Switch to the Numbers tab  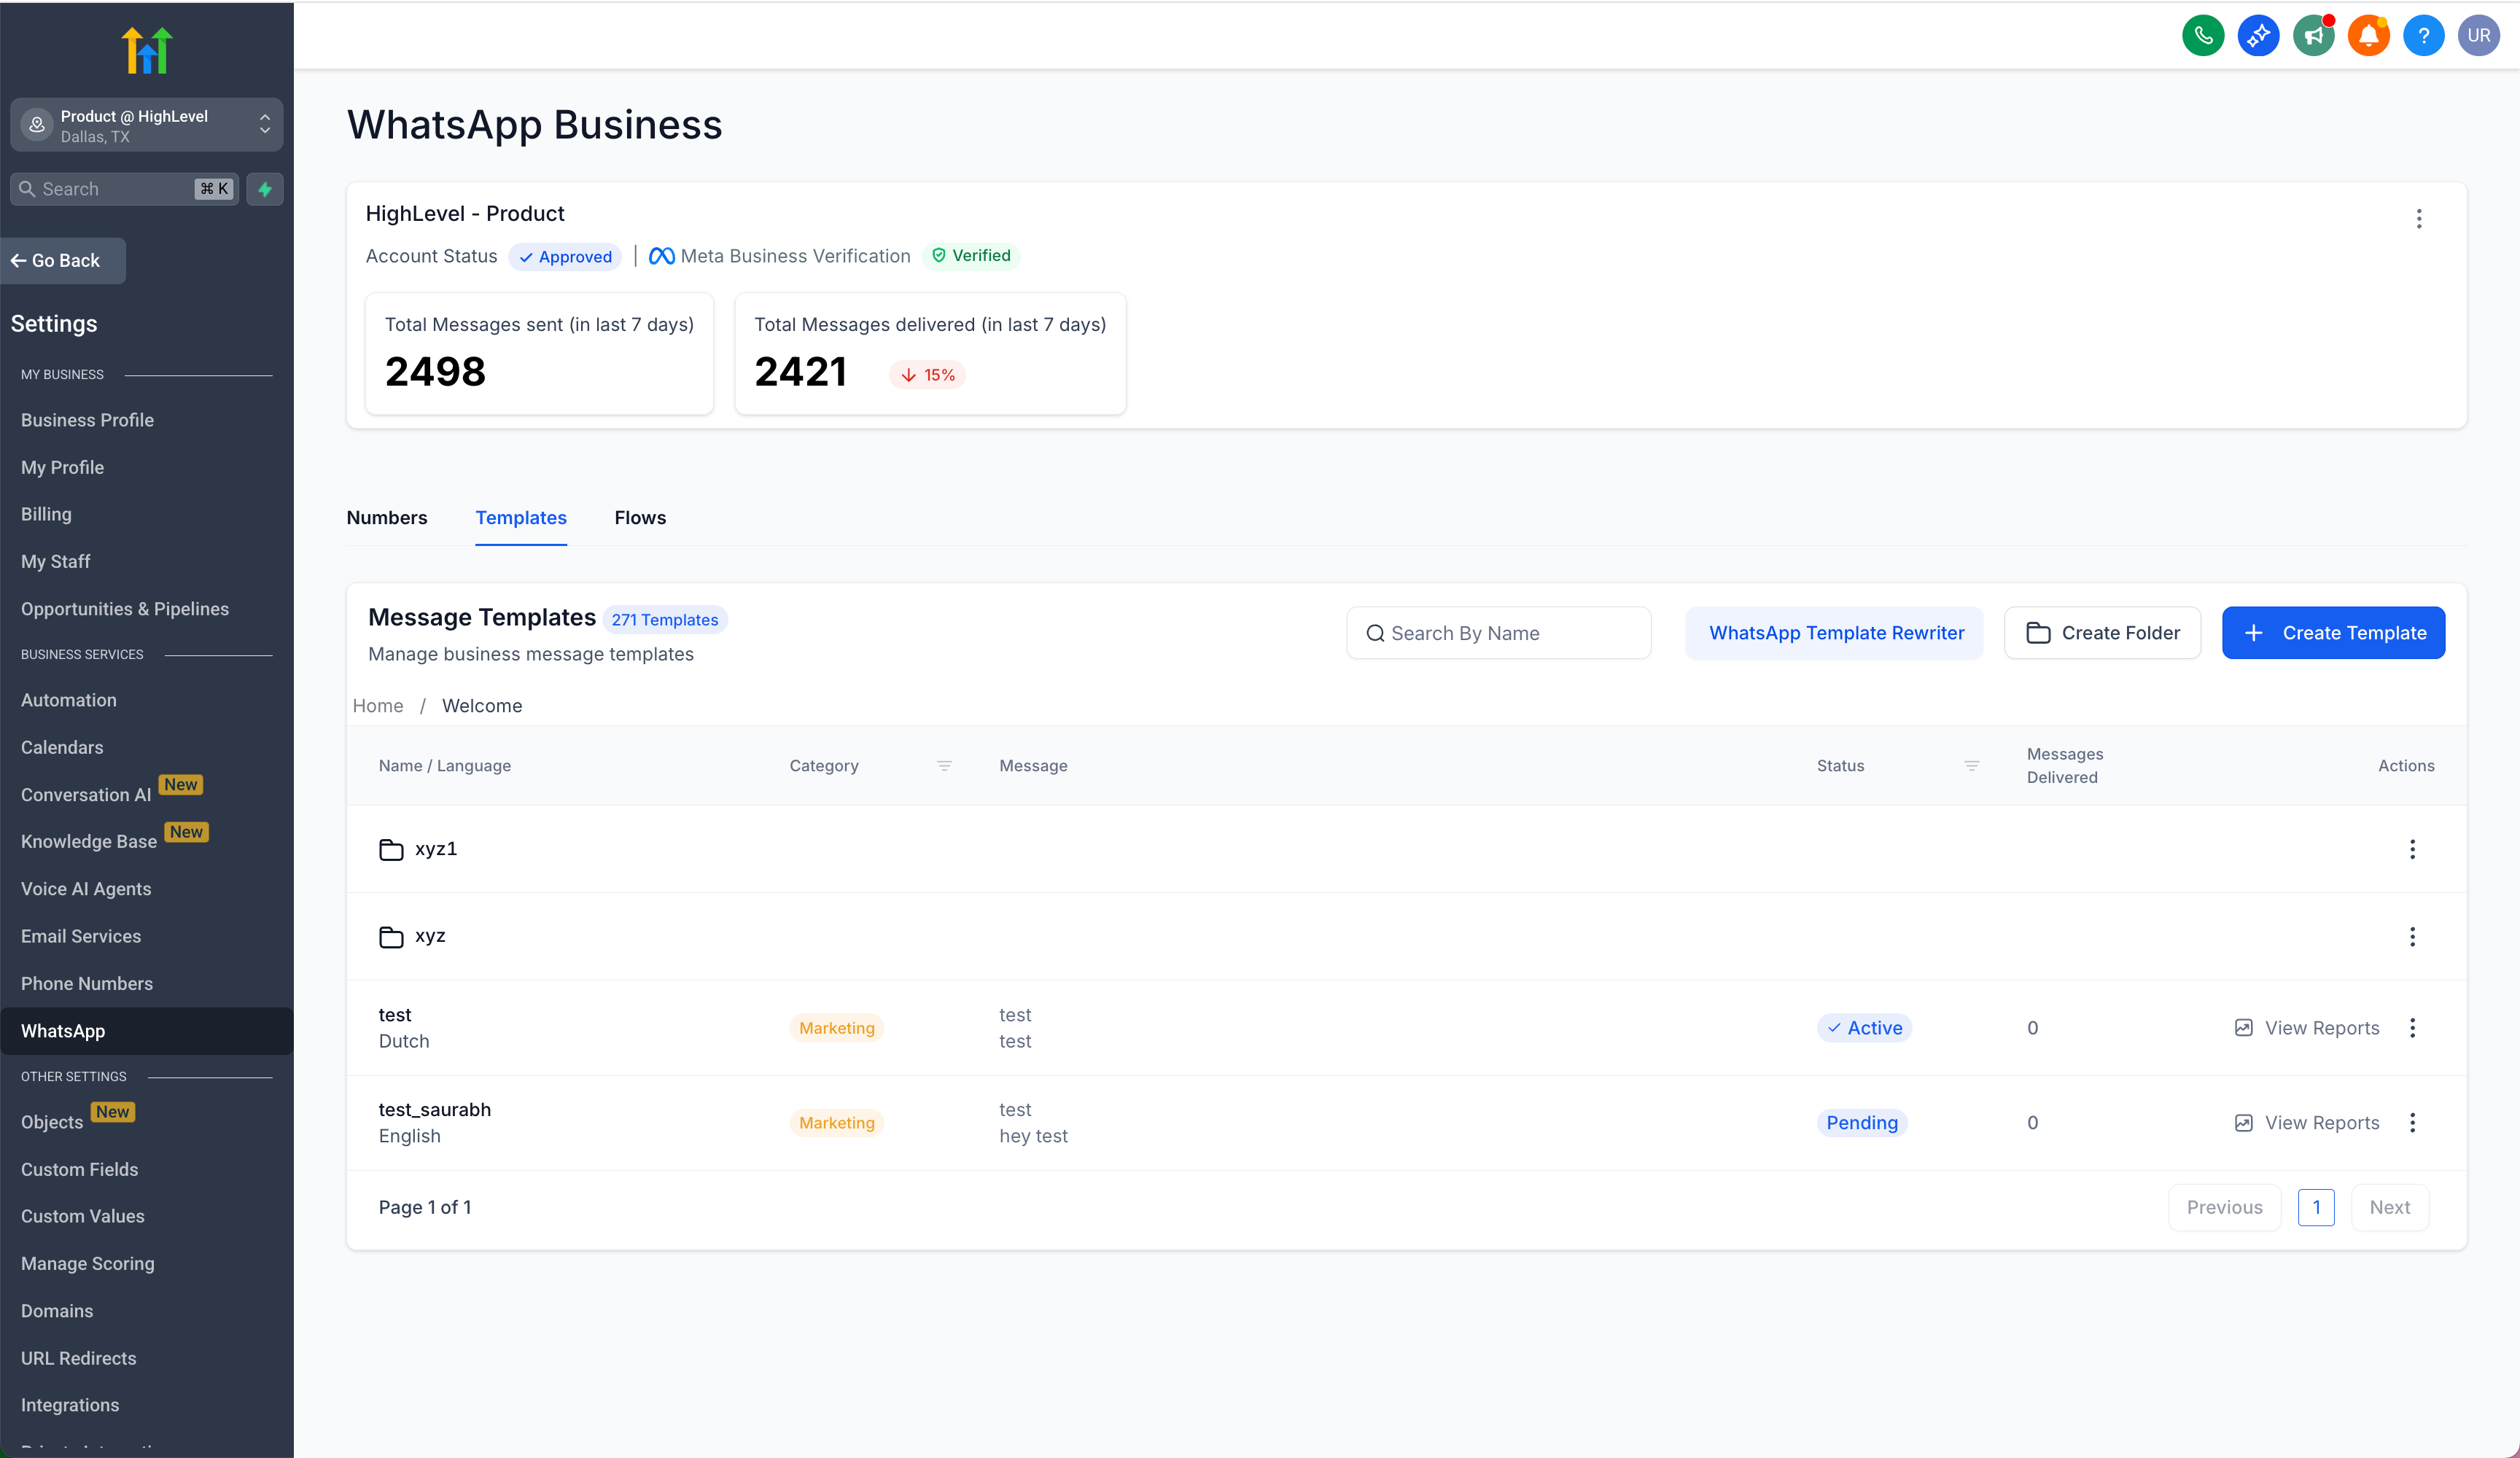point(387,518)
